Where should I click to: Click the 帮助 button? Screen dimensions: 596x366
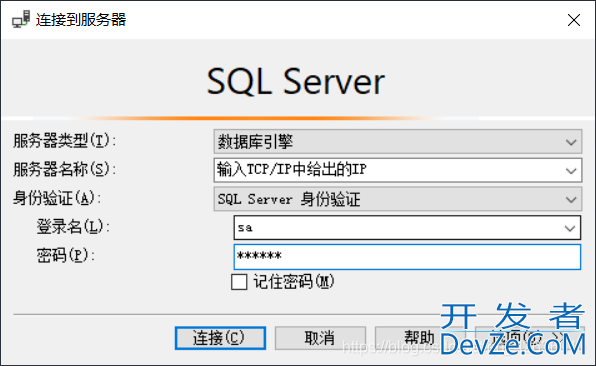pyautogui.click(x=420, y=338)
